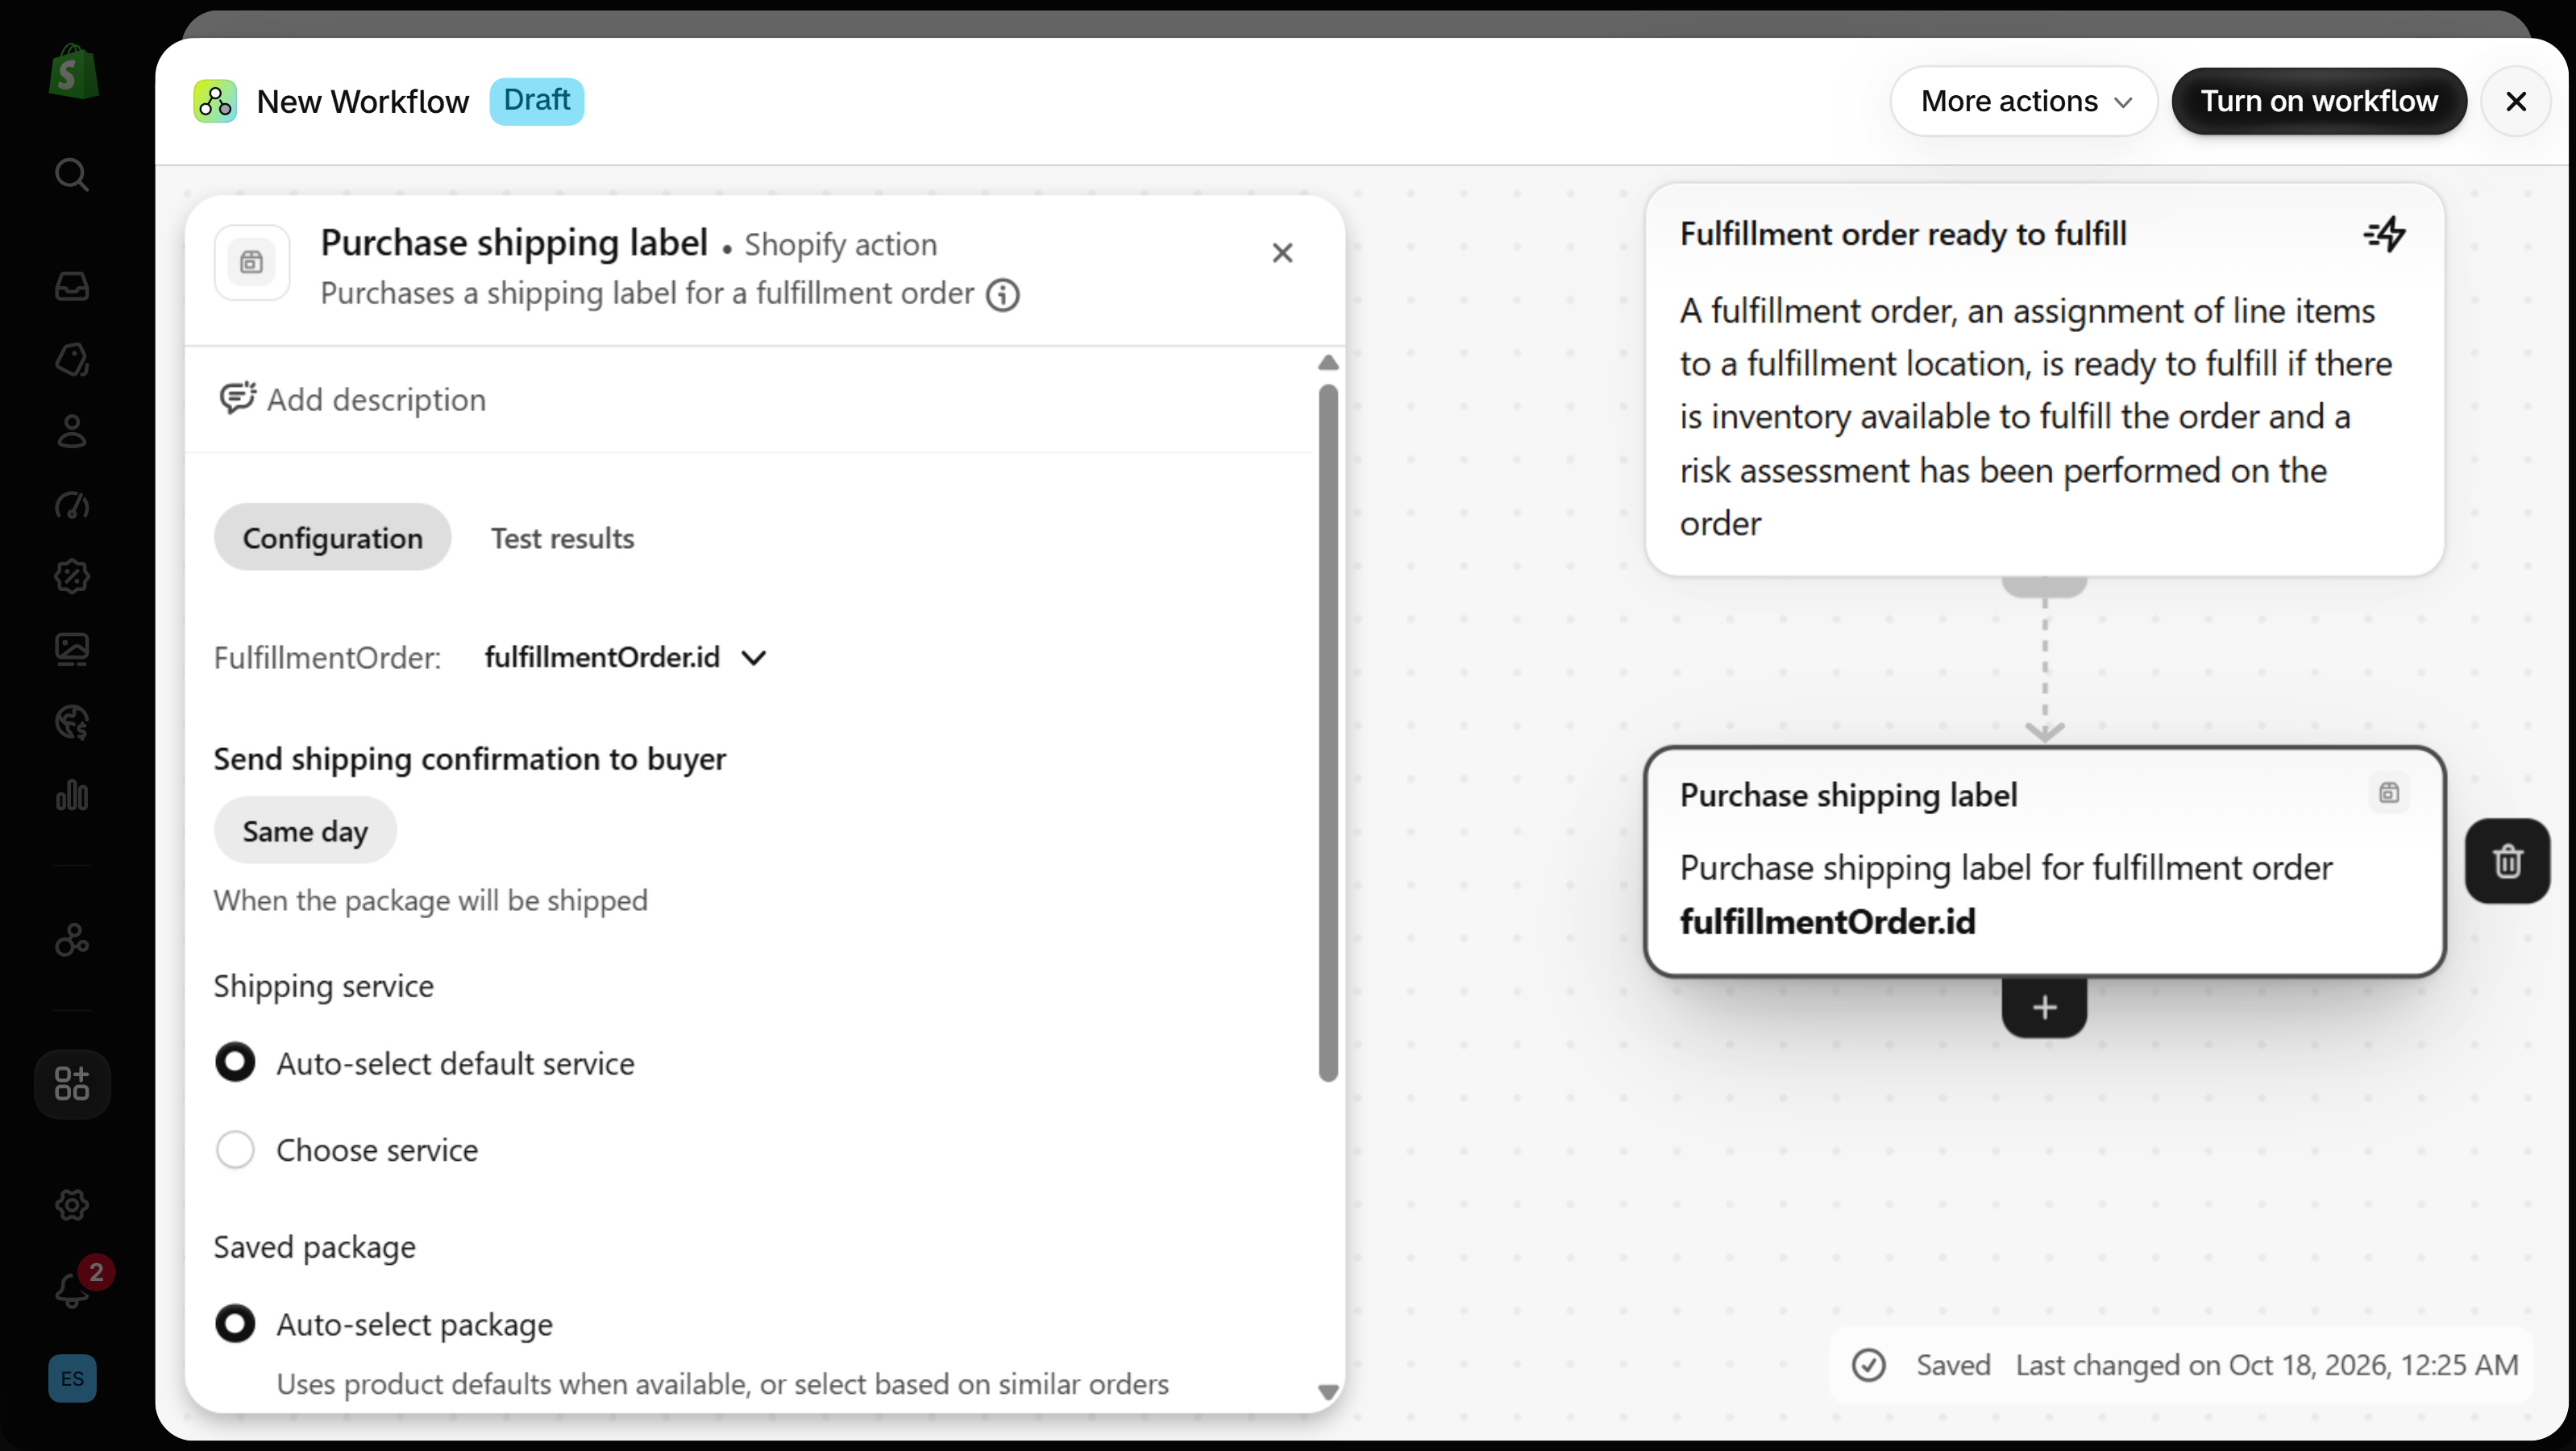Screen dimensions: 2576x1451
Task: Select Choose service radio button
Action: point(235,1150)
